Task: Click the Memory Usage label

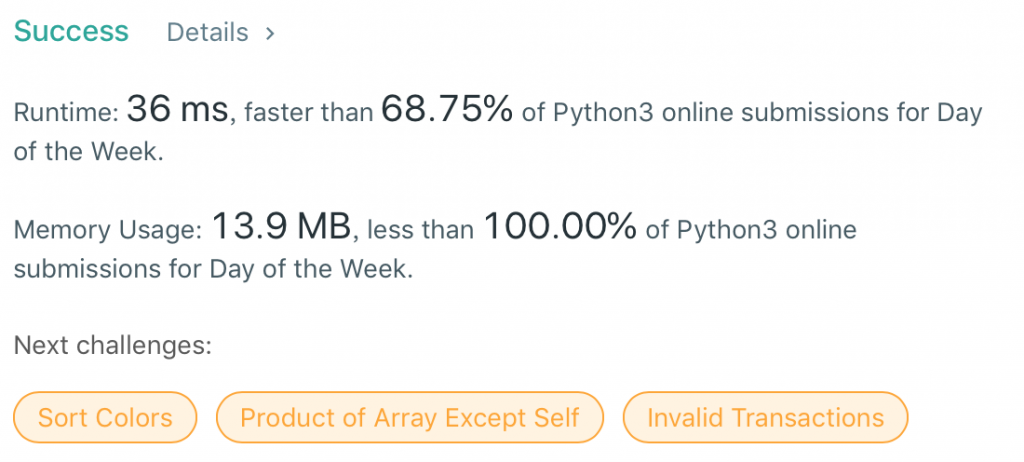Action: (x=108, y=232)
